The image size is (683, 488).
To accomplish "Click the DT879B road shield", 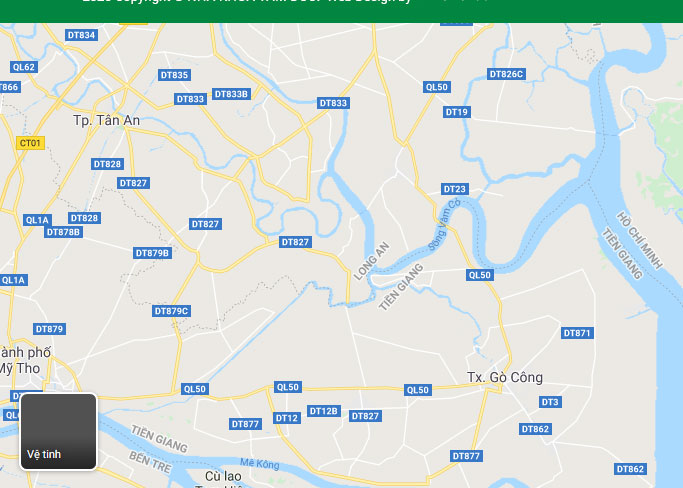I will [x=152, y=253].
